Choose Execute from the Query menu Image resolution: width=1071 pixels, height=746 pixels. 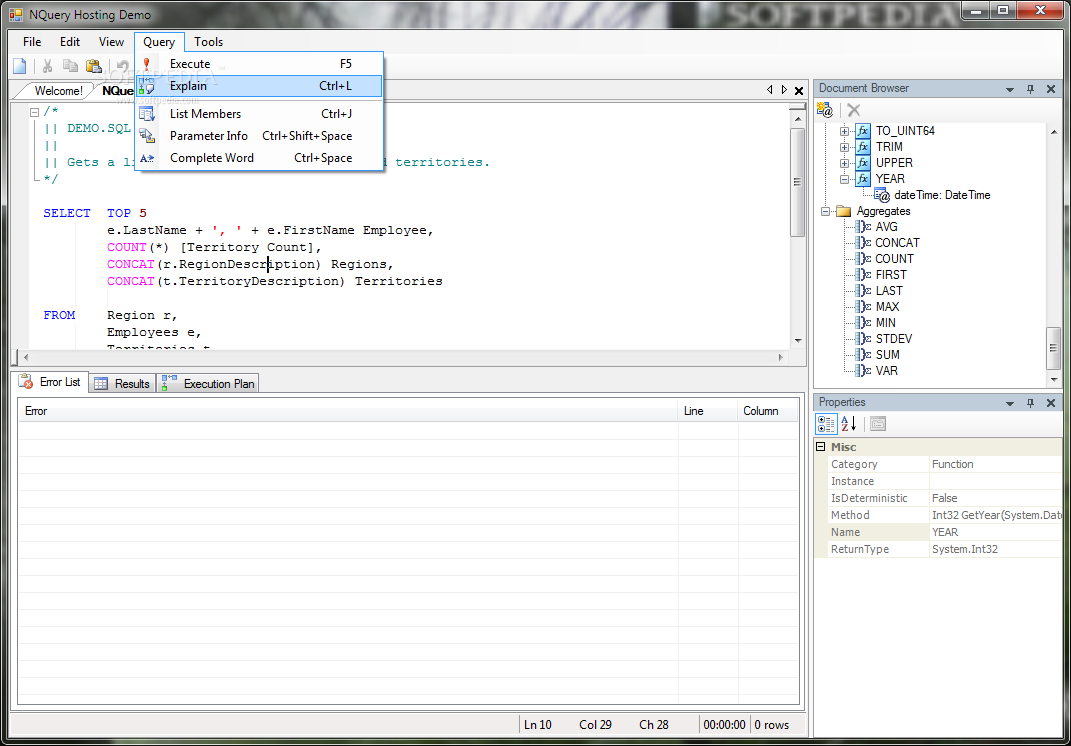point(260,64)
